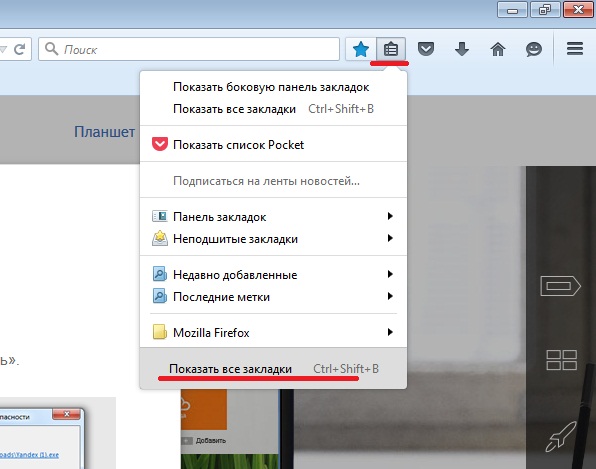Image resolution: width=596 pixels, height=469 pixels.
Task: Open the hamburger main menu
Action: pyautogui.click(x=575, y=49)
